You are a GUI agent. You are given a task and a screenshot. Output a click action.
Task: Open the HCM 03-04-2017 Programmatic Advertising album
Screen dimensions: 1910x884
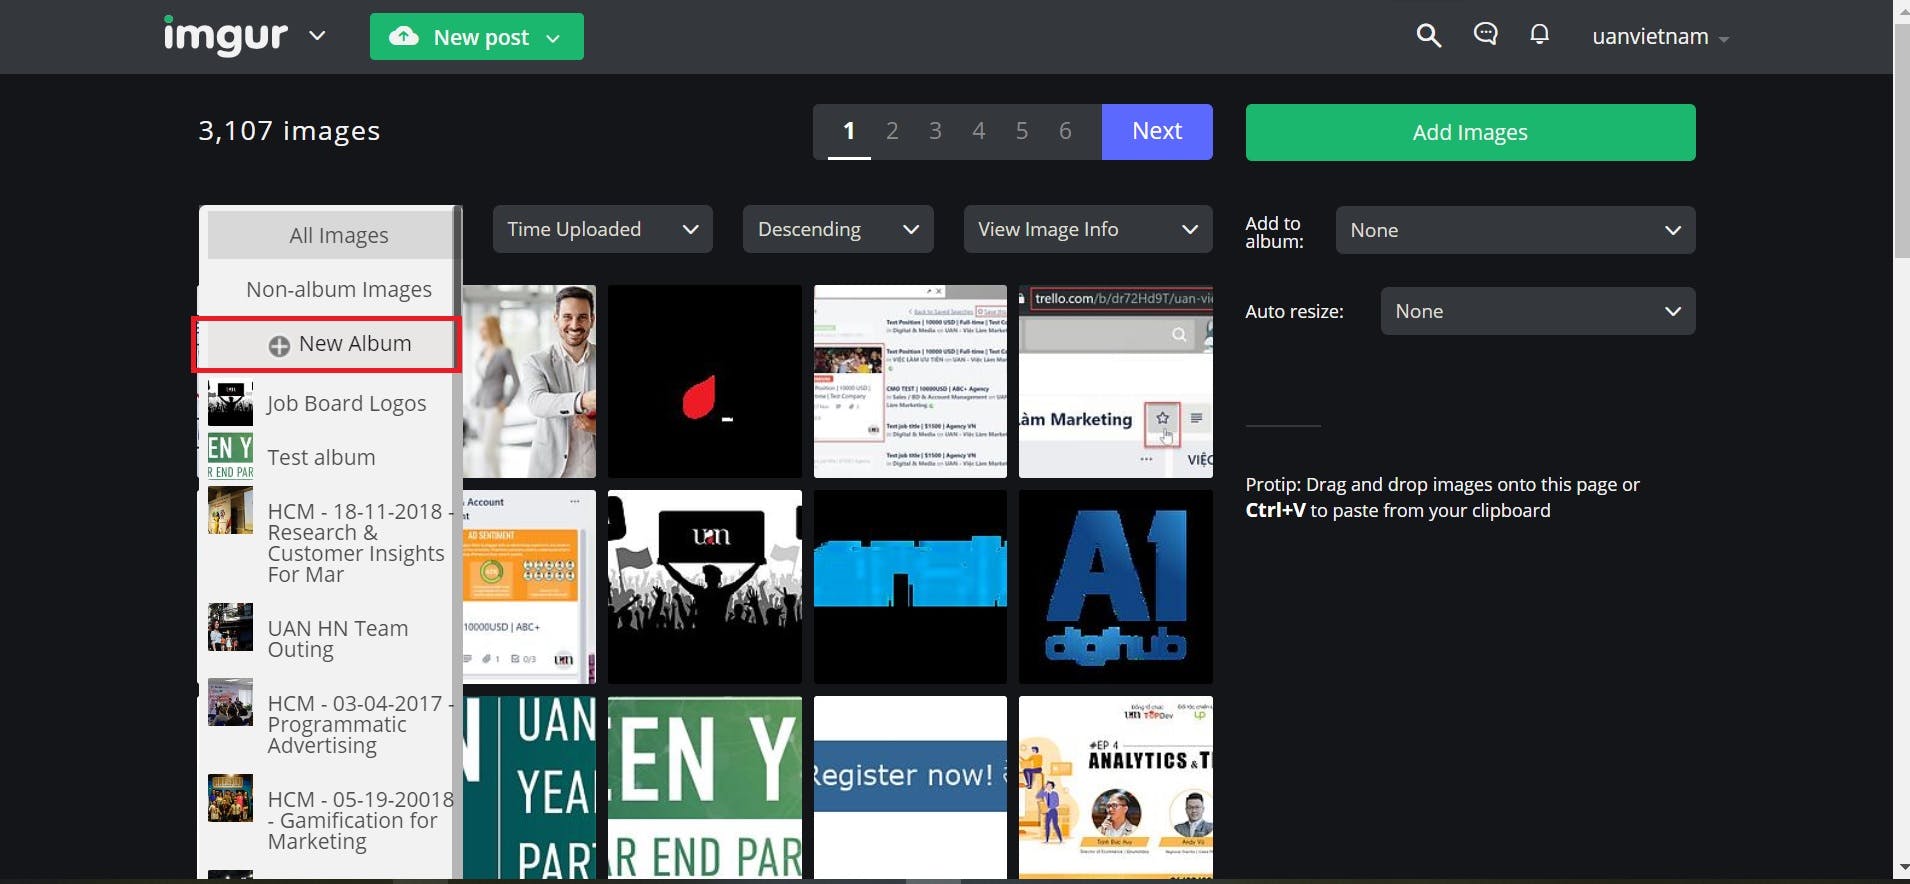click(359, 724)
